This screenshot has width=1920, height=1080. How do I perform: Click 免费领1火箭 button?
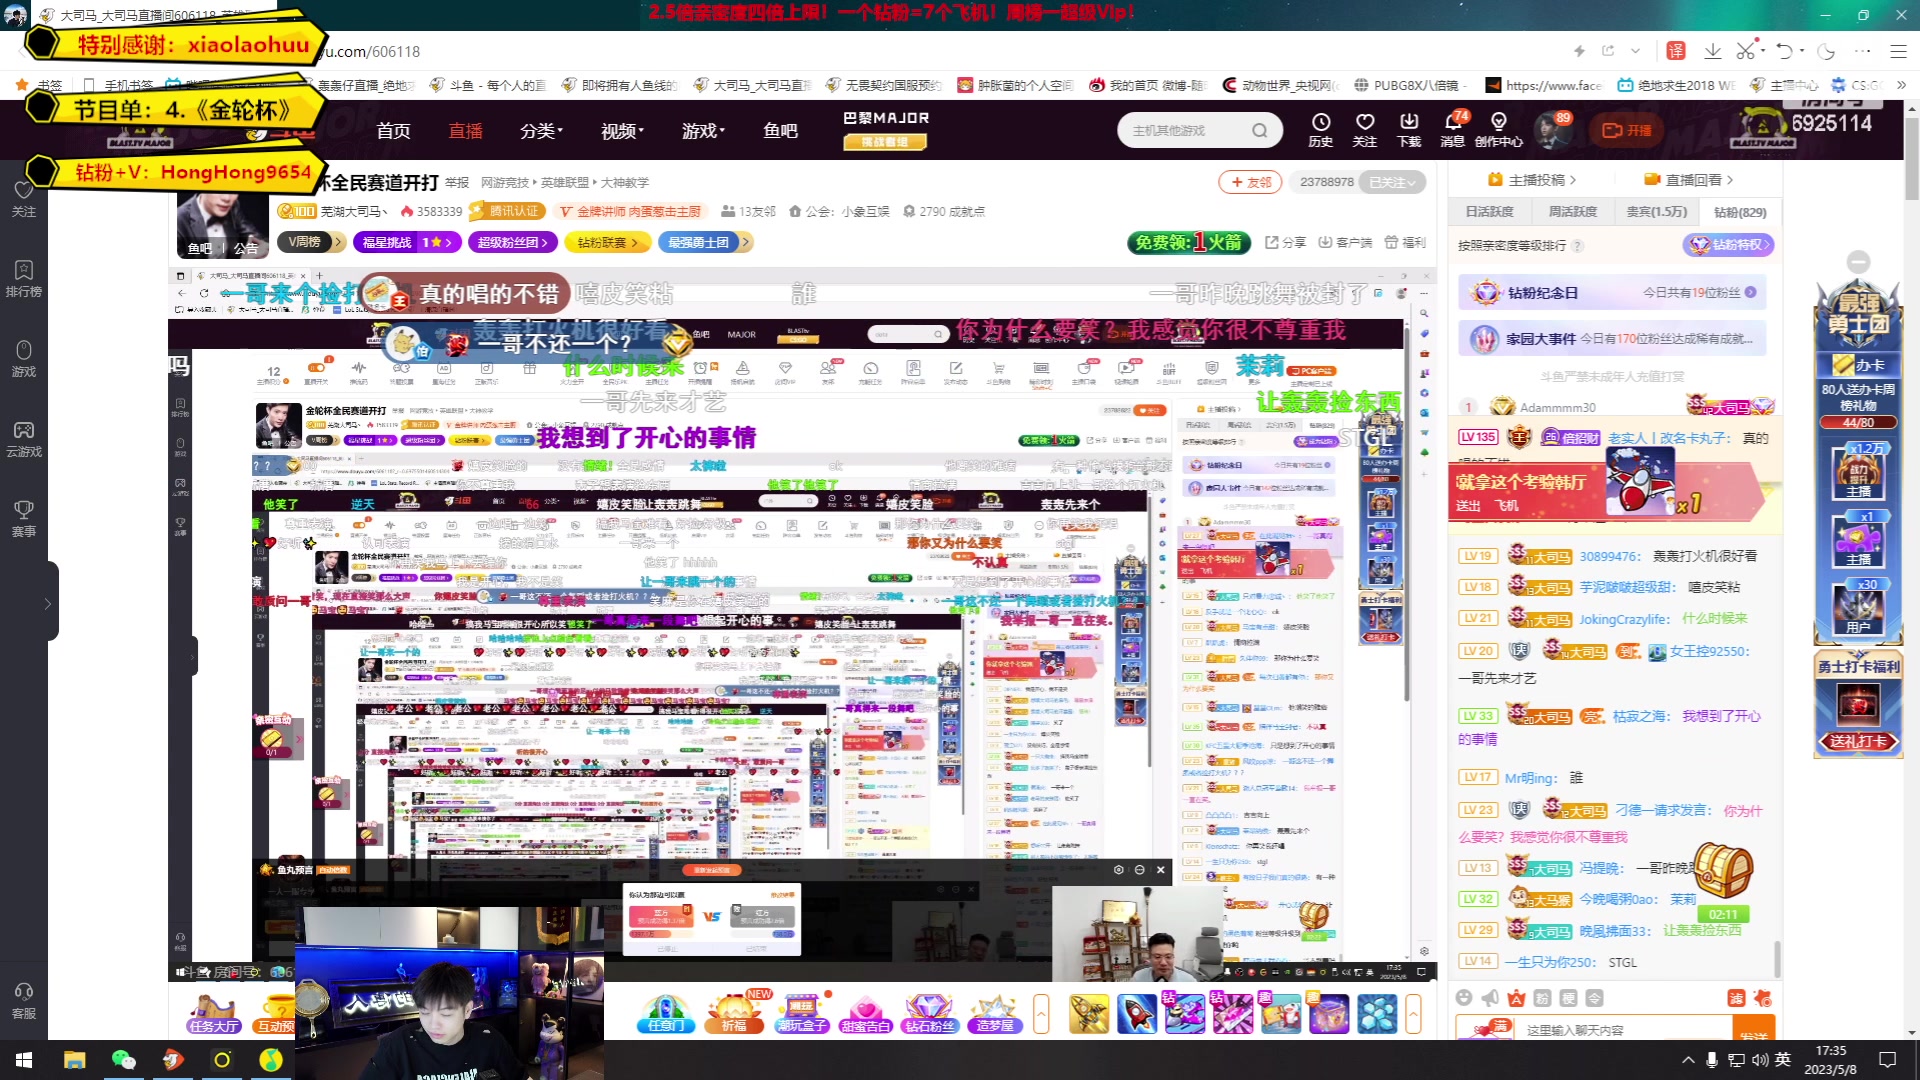(x=1189, y=242)
